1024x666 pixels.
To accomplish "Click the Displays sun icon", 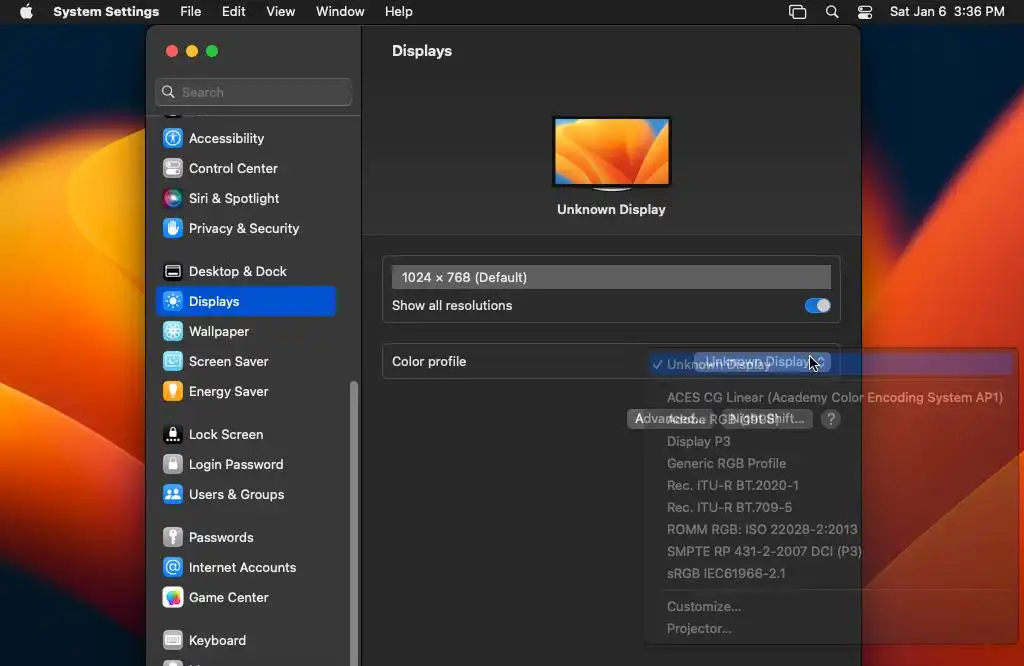I will (x=172, y=302).
